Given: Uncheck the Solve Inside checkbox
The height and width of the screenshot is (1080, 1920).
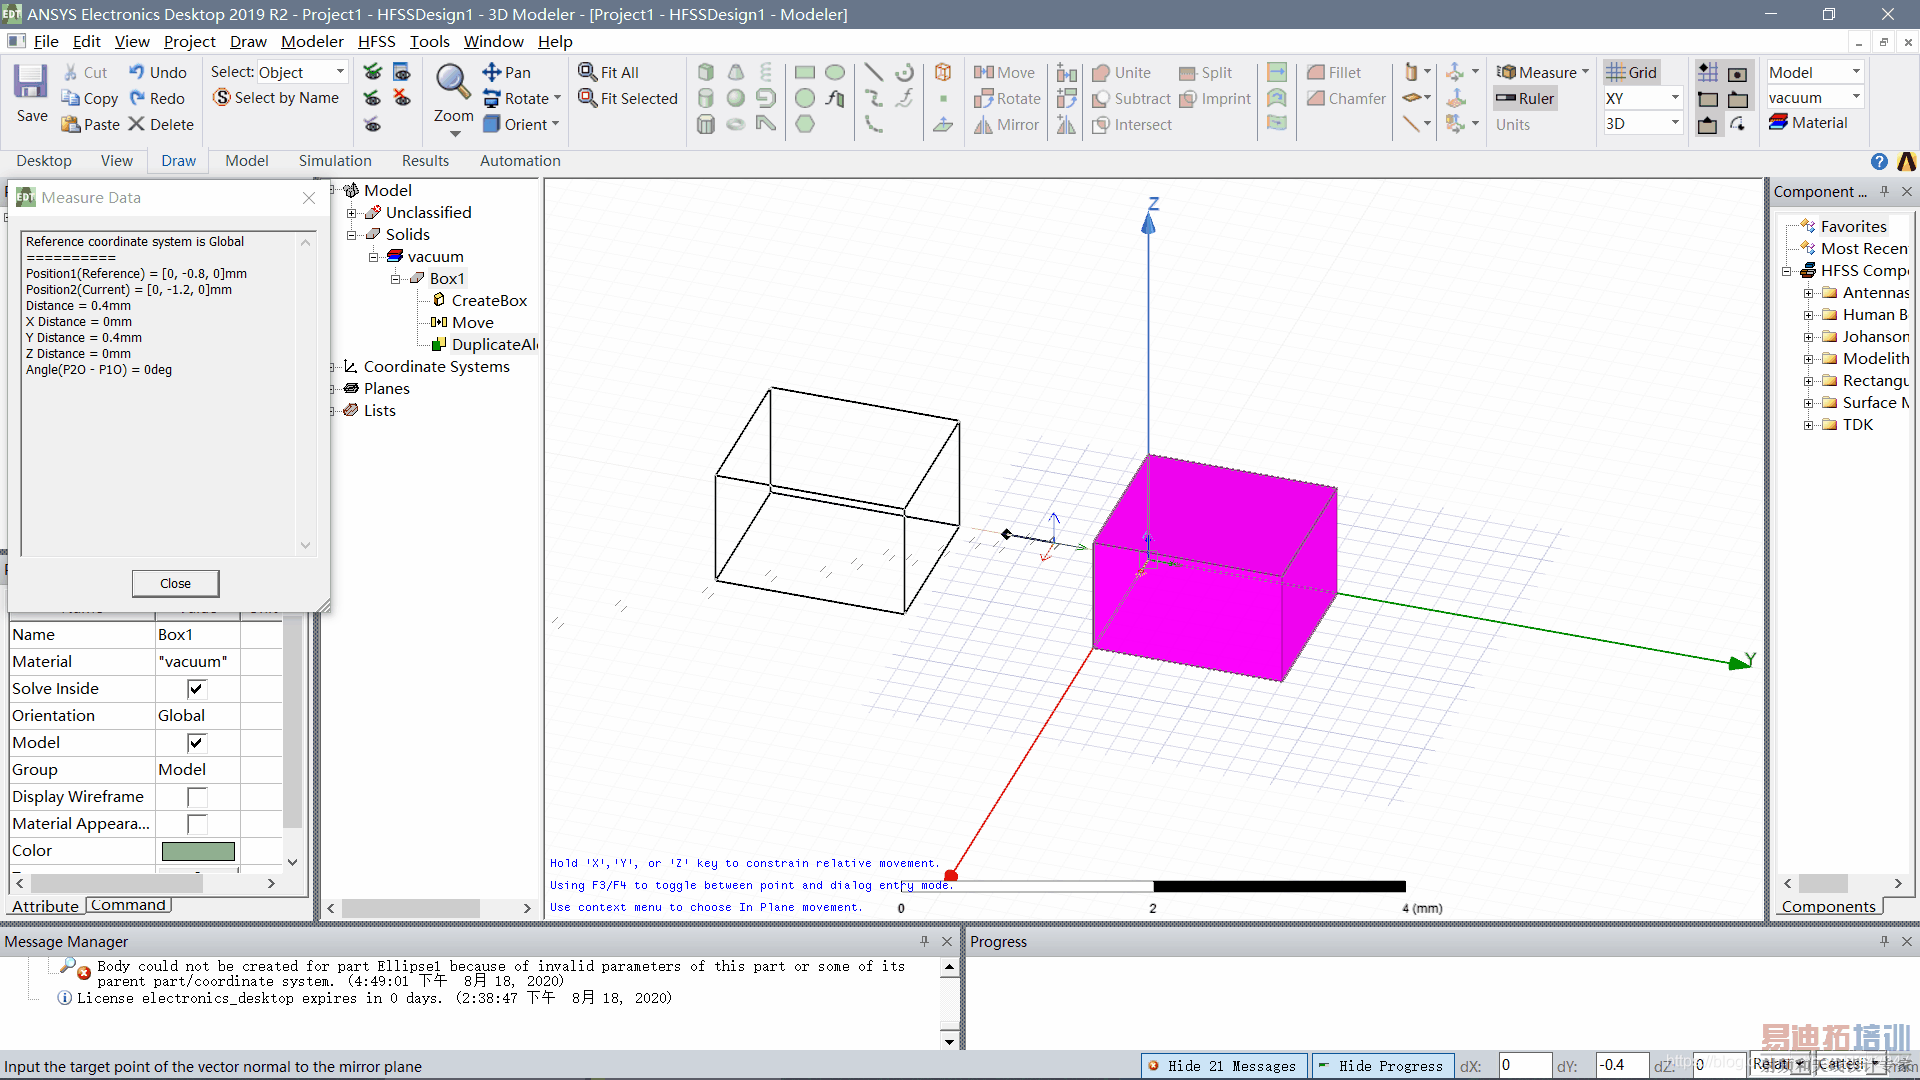Looking at the screenshot, I should pos(196,689).
